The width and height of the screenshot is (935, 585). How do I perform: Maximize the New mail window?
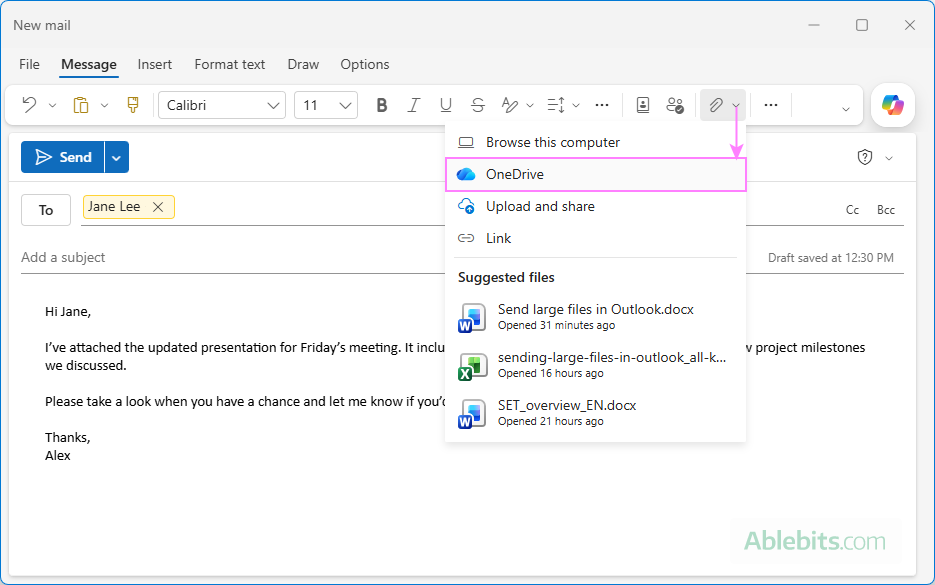(x=862, y=25)
